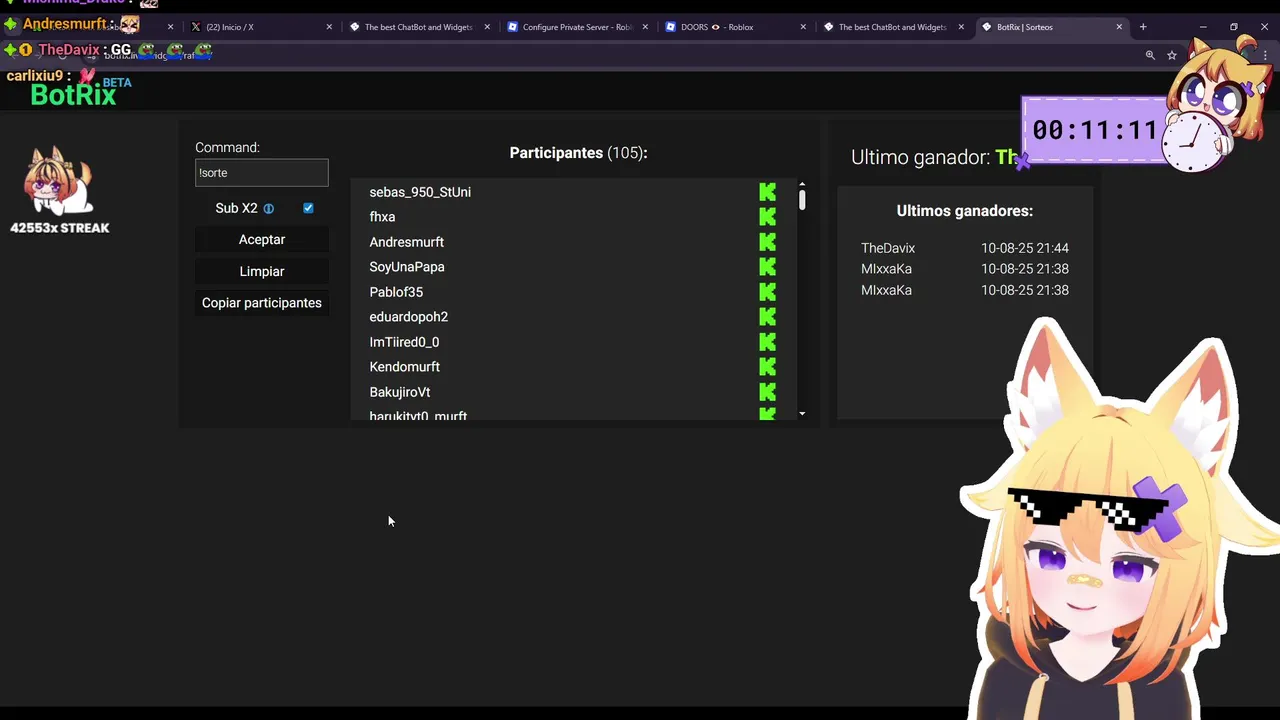This screenshot has width=1280, height=720.
Task: Close the BotRix | Sorteos tab
Action: coord(1119,27)
